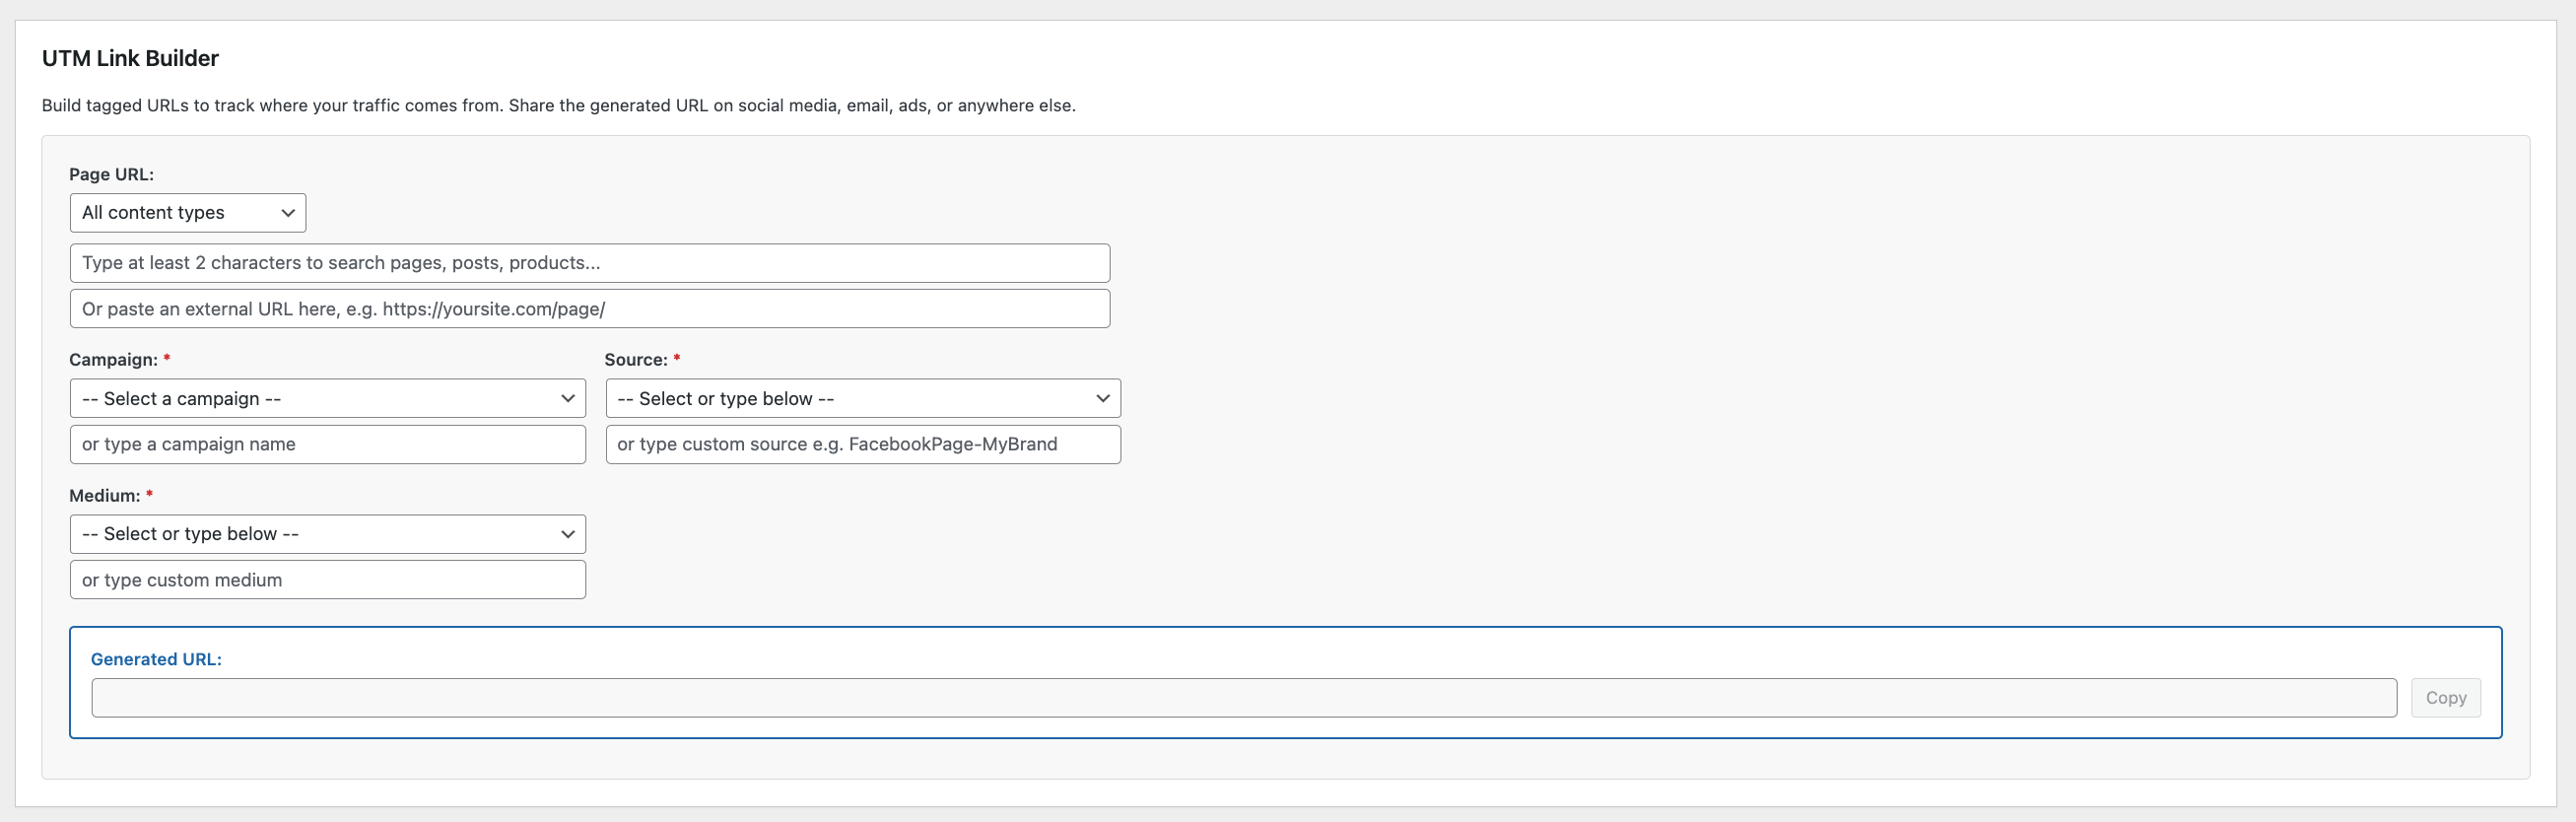Click the campaign name text field
This screenshot has width=2576, height=822.
click(x=327, y=445)
